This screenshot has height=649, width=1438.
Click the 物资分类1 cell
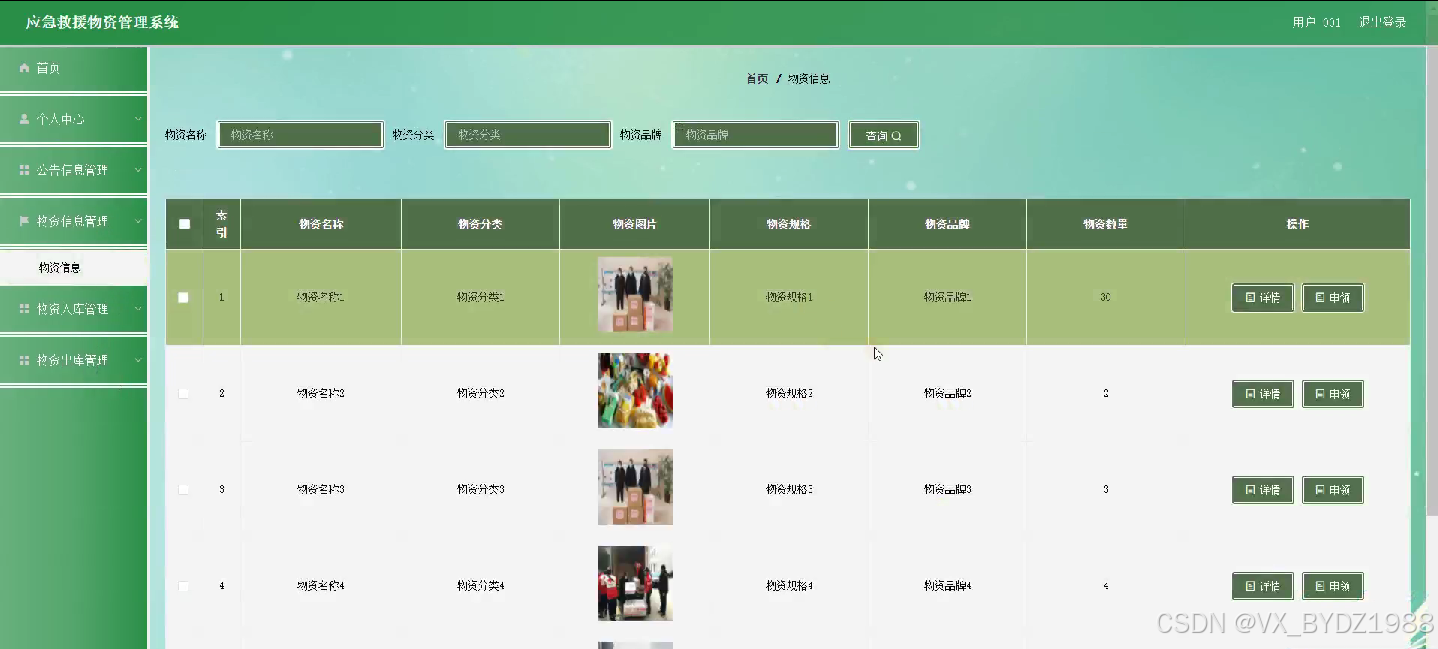pos(480,297)
